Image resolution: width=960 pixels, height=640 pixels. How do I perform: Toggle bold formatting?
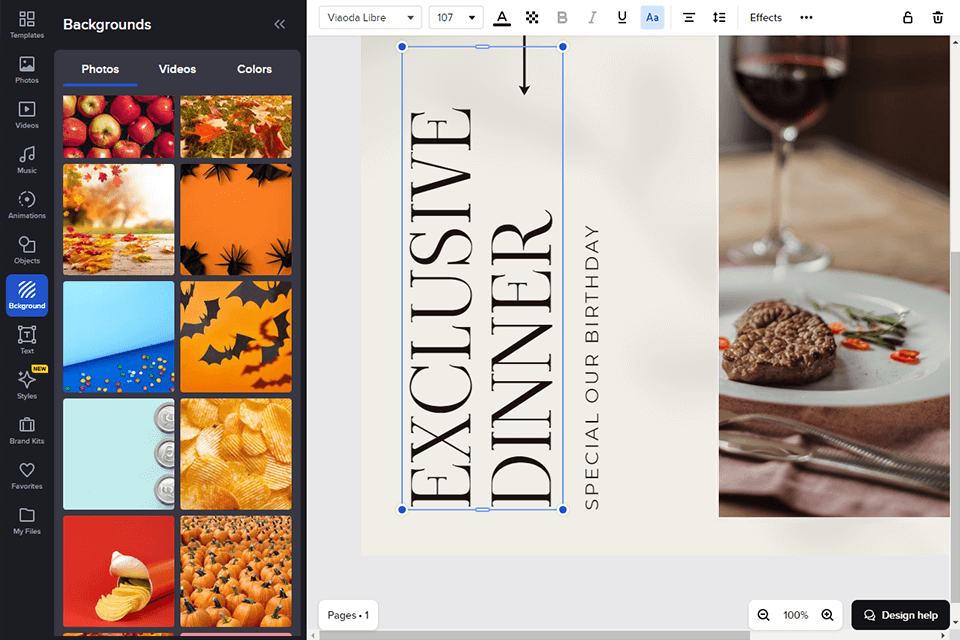pos(562,18)
